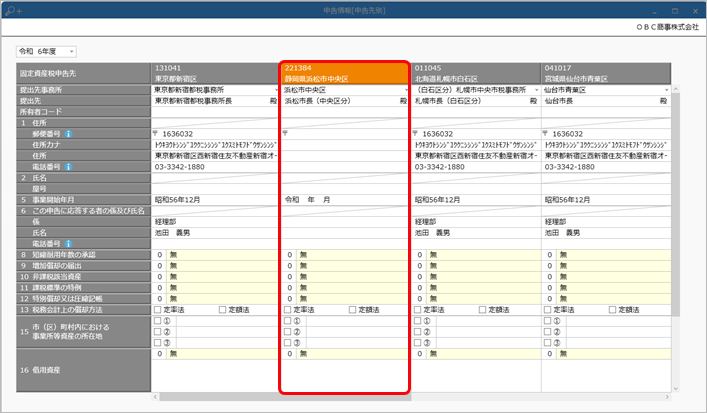Click the magnifier search icon in title bar
The height and width of the screenshot is (413, 707).
pyautogui.click(x=13, y=10)
